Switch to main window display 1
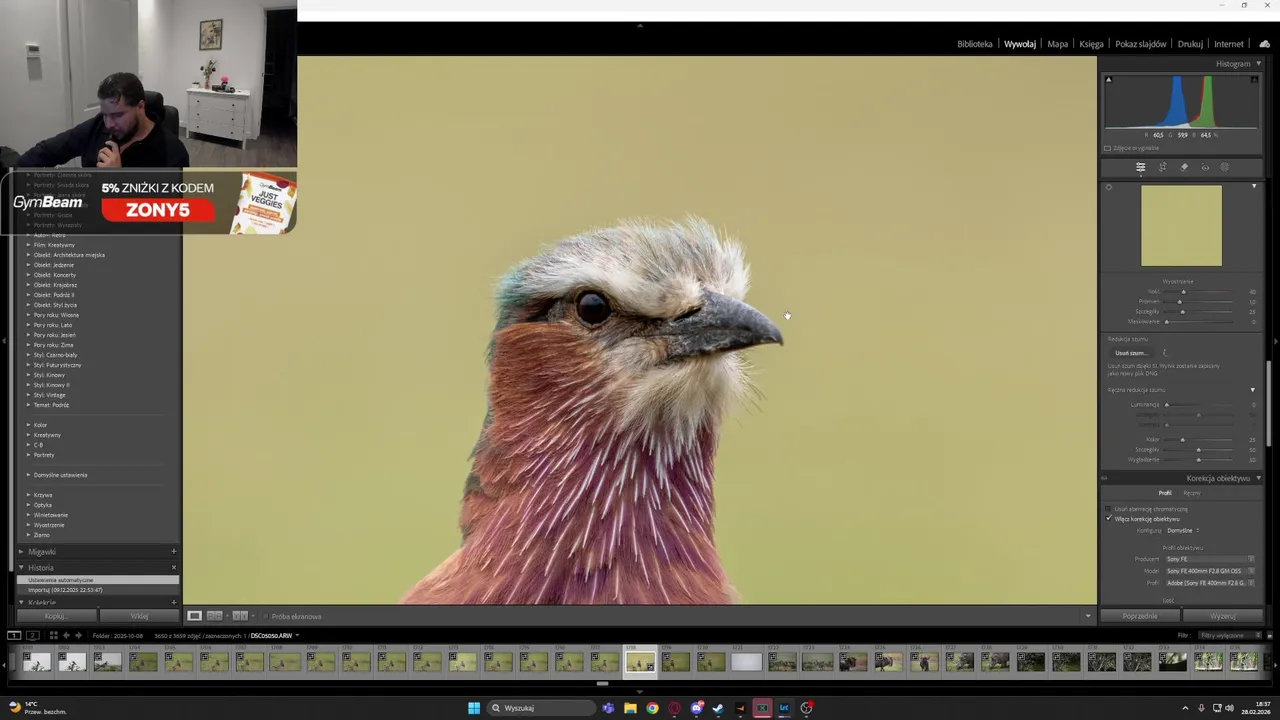Screen dimensions: 1280x720 click(x=14, y=635)
